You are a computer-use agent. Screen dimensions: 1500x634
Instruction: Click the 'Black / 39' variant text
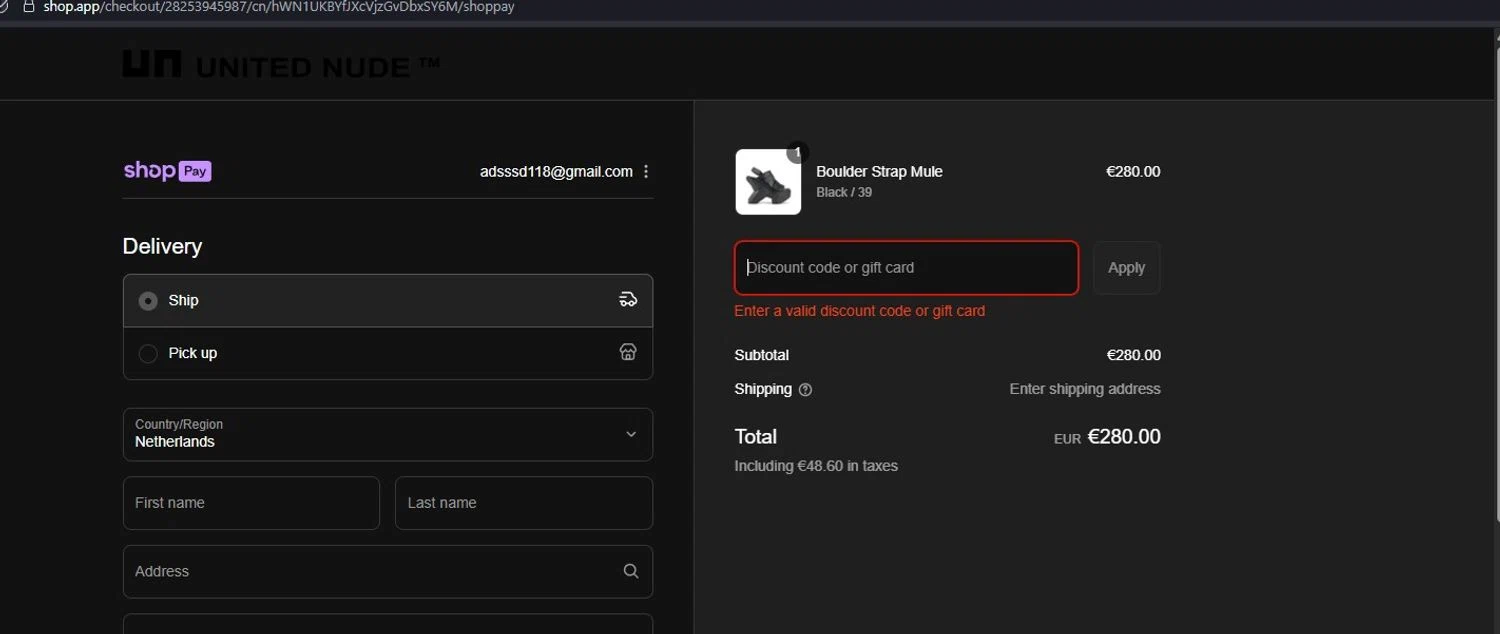click(x=844, y=192)
